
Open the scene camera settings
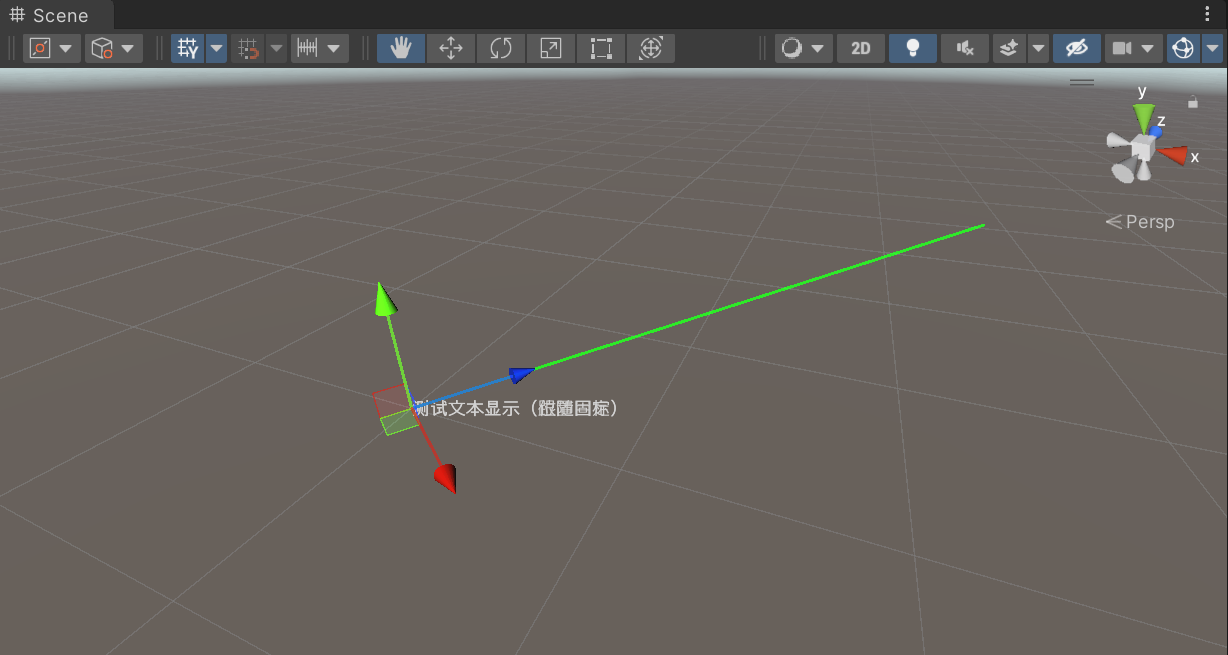click(1134, 48)
